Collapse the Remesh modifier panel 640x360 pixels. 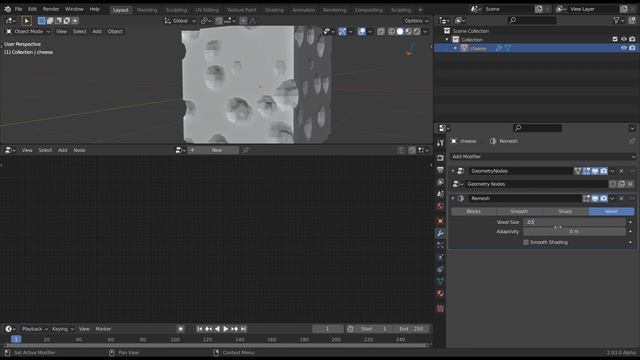453,198
